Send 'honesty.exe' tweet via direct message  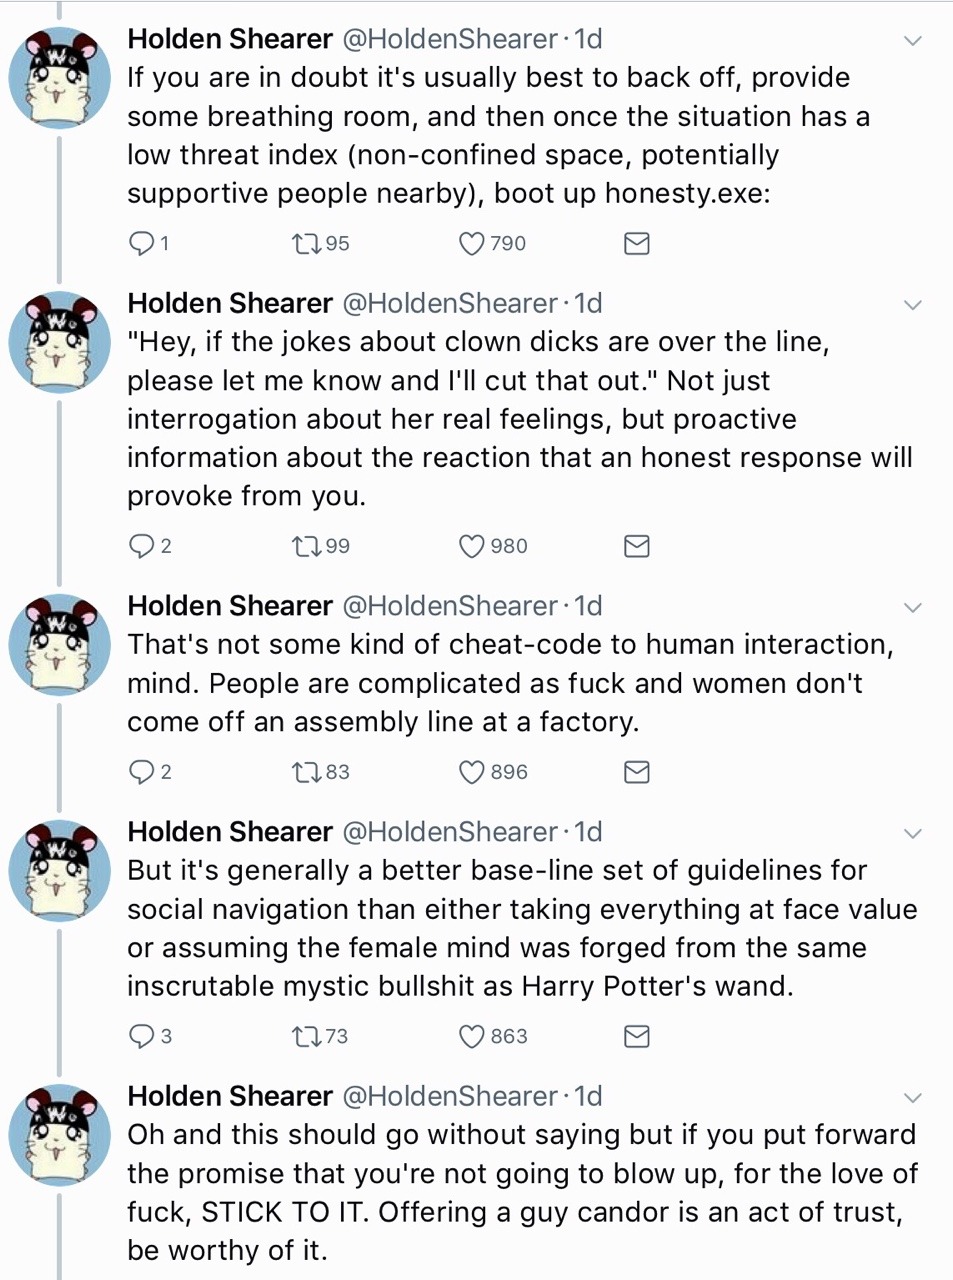pos(637,243)
